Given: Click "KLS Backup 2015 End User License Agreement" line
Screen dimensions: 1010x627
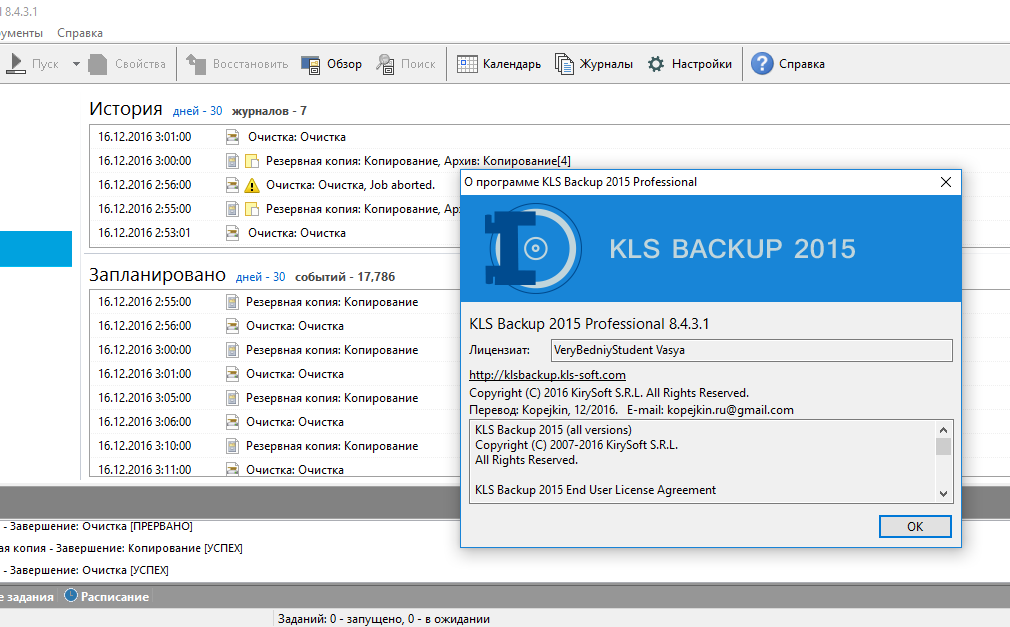Looking at the screenshot, I should [596, 490].
